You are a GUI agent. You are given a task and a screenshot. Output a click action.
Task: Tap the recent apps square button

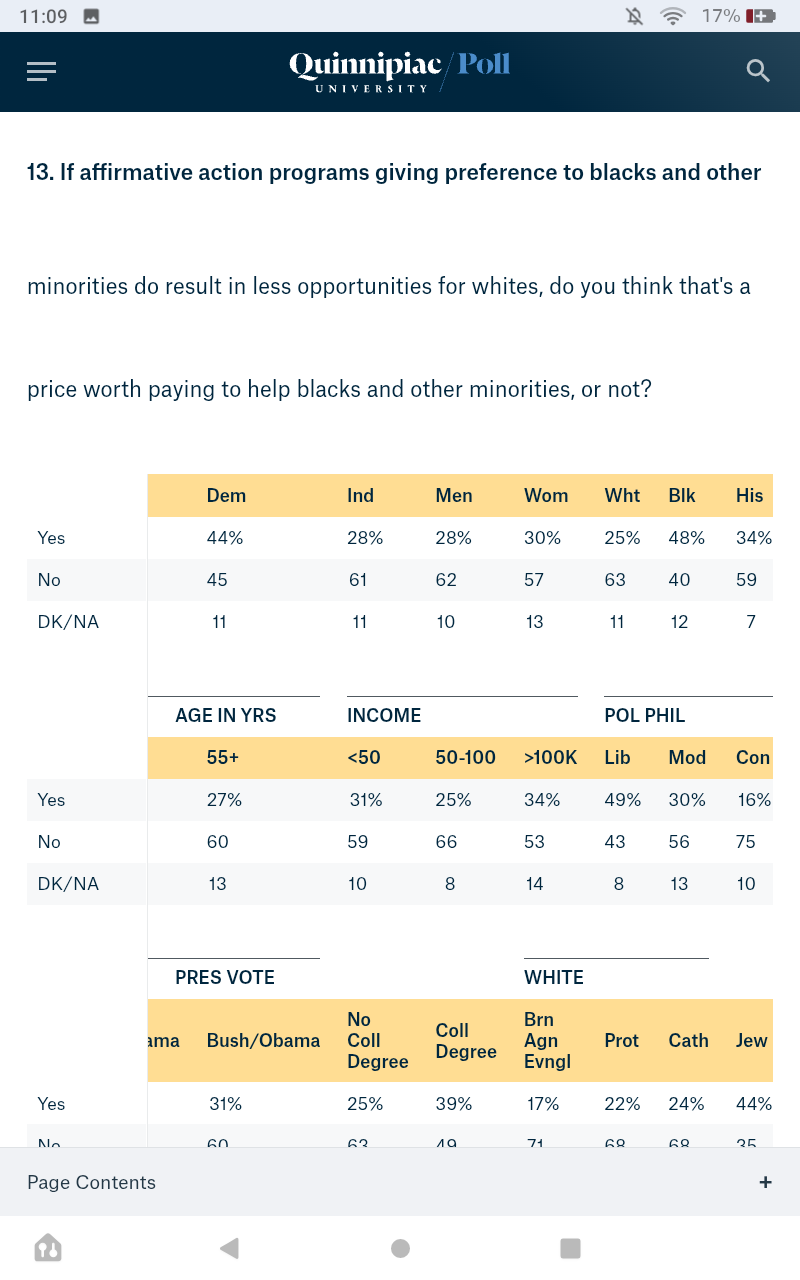(570, 1248)
